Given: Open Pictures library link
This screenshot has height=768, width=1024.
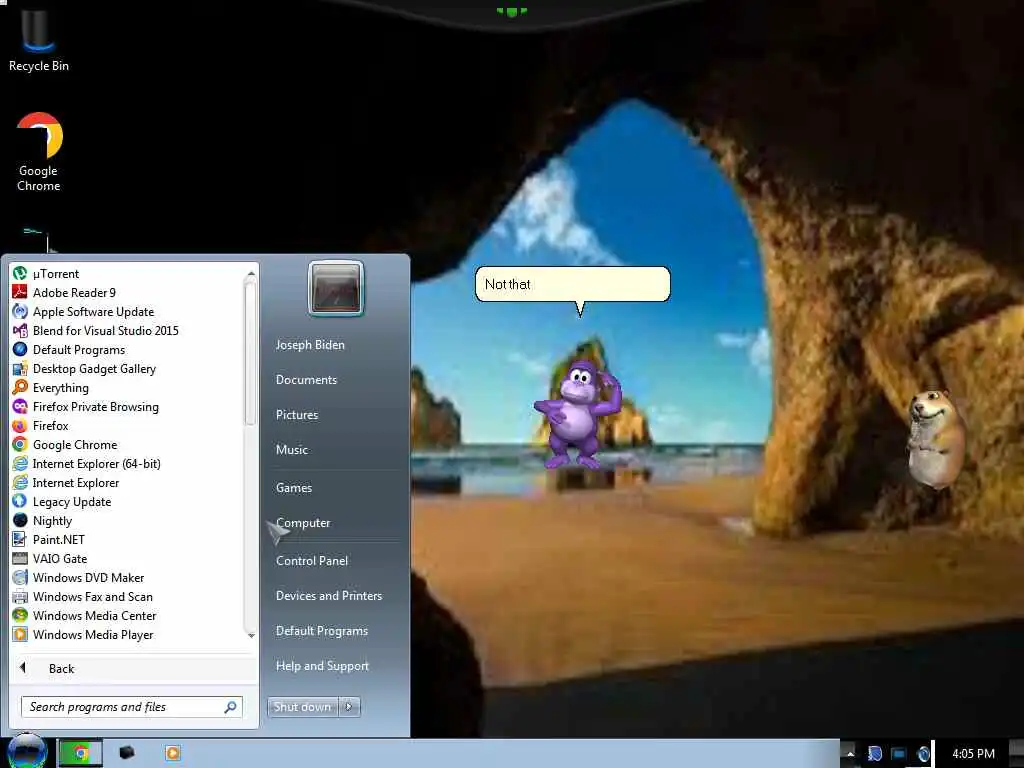Looking at the screenshot, I should pyautogui.click(x=297, y=415).
